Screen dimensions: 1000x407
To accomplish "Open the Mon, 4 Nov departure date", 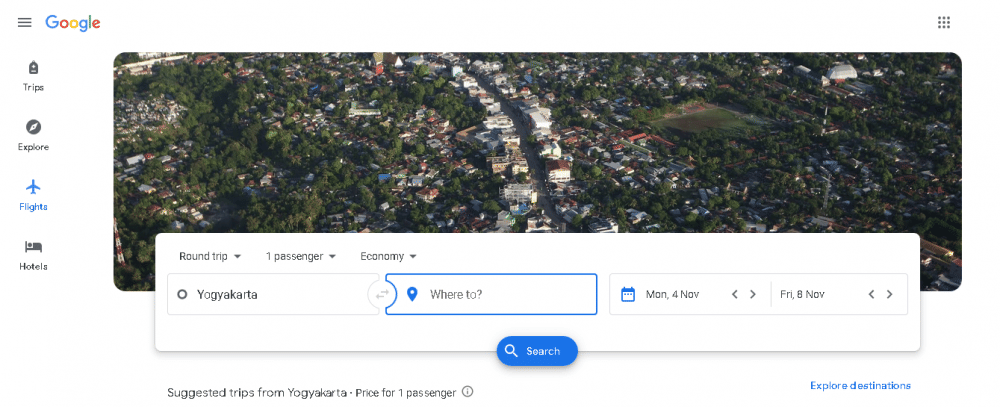I will (672, 294).
